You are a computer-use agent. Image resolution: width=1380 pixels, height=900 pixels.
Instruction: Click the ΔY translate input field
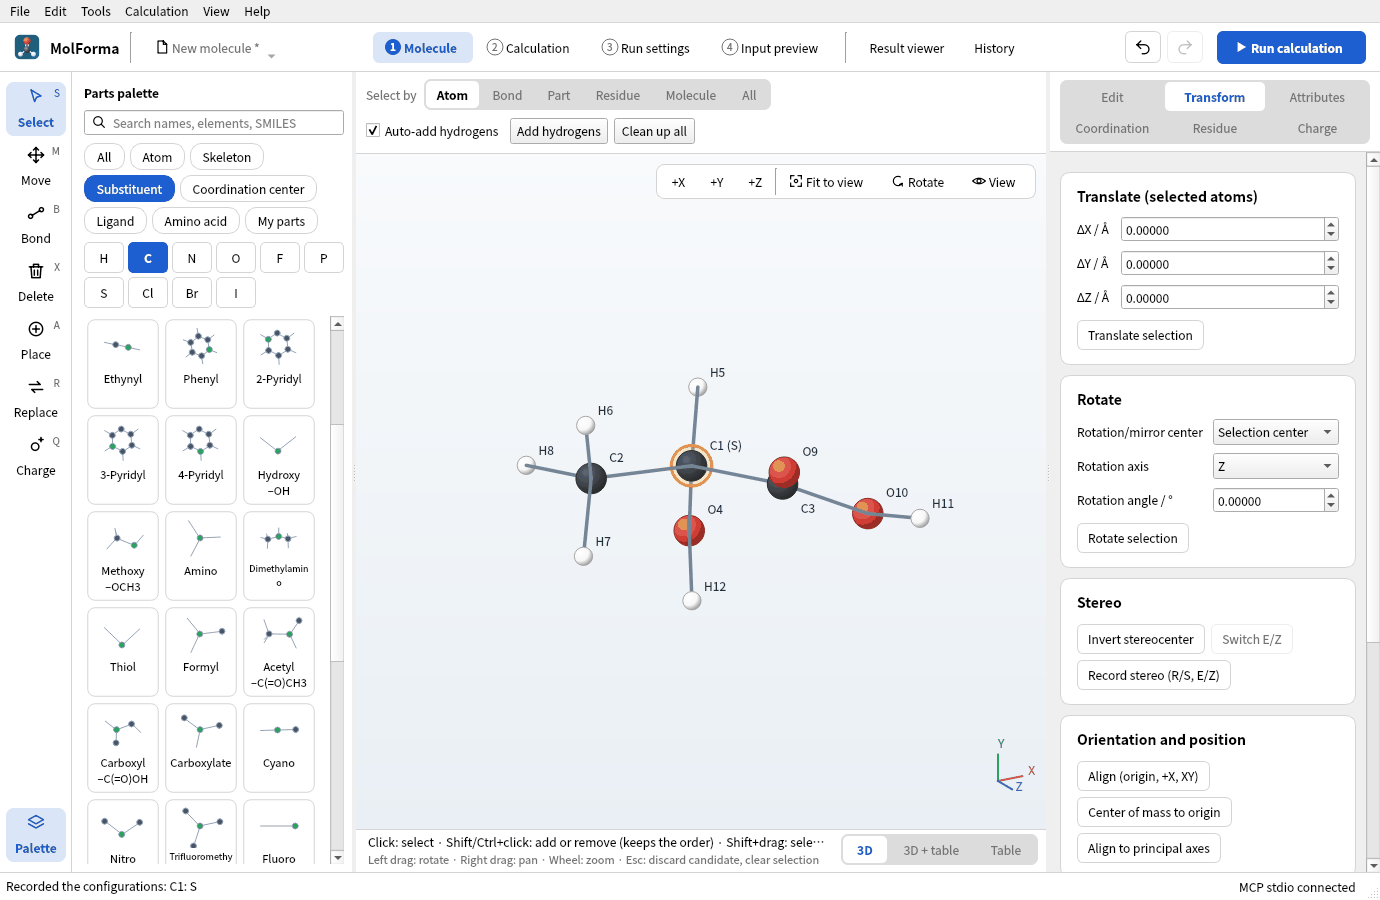pyautogui.click(x=1223, y=264)
